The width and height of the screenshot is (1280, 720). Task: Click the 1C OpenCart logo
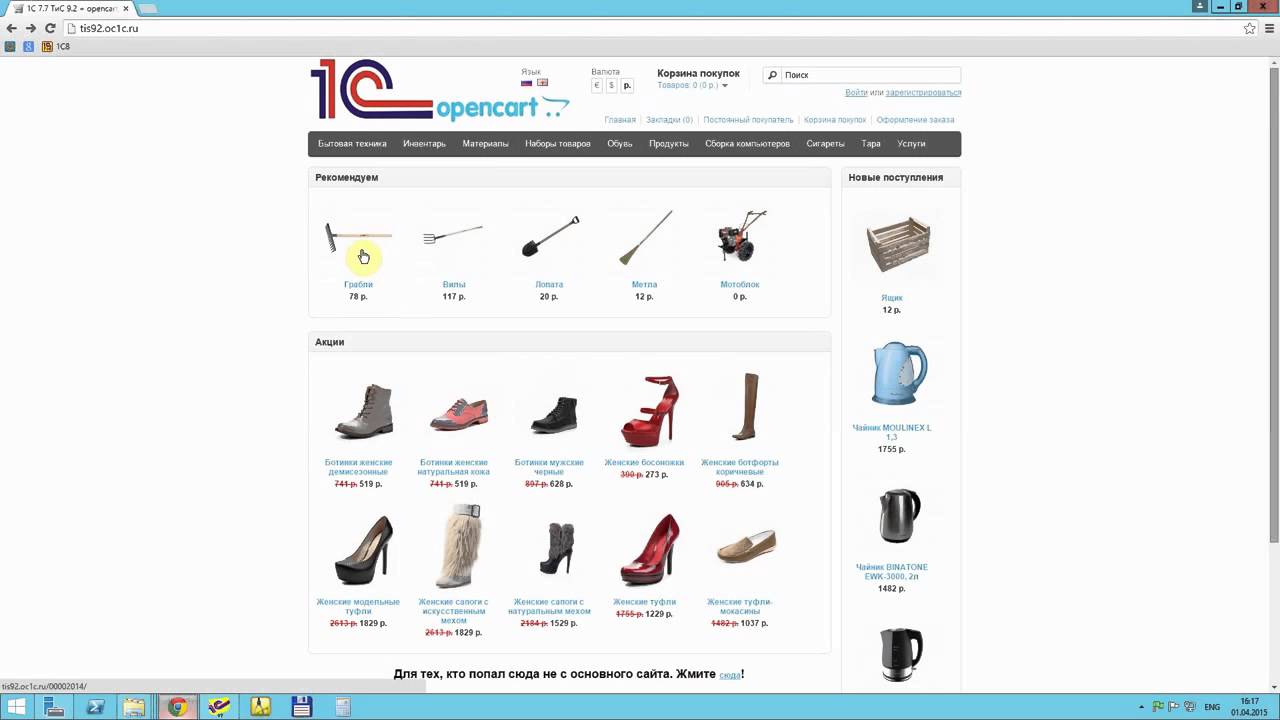(x=439, y=90)
